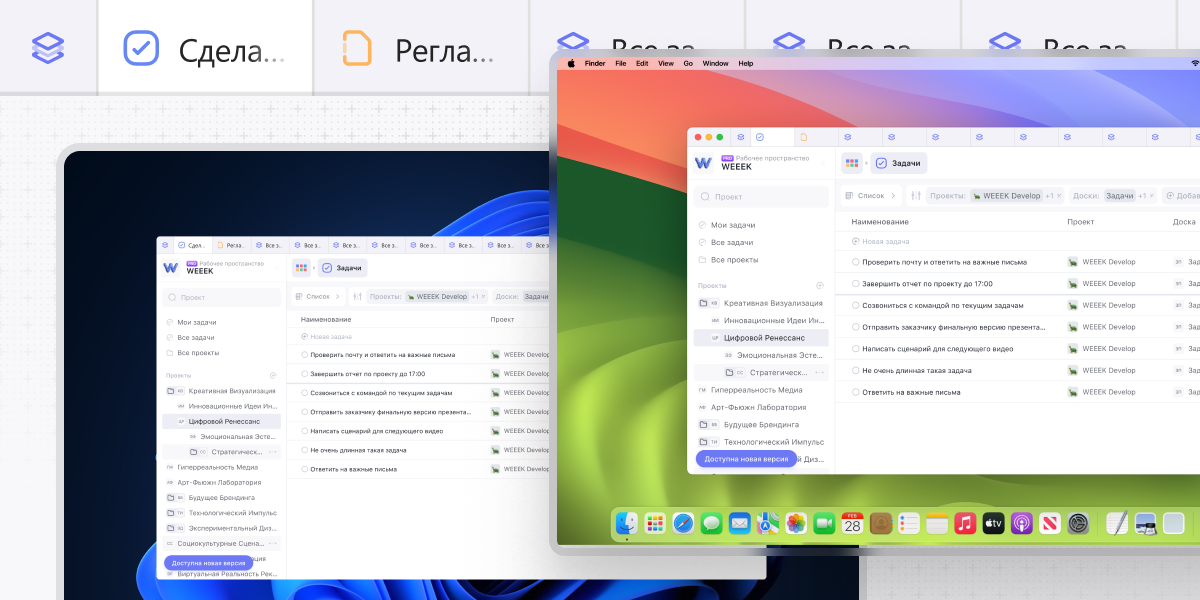Open System Settings from the macOS dock

tap(1078, 523)
